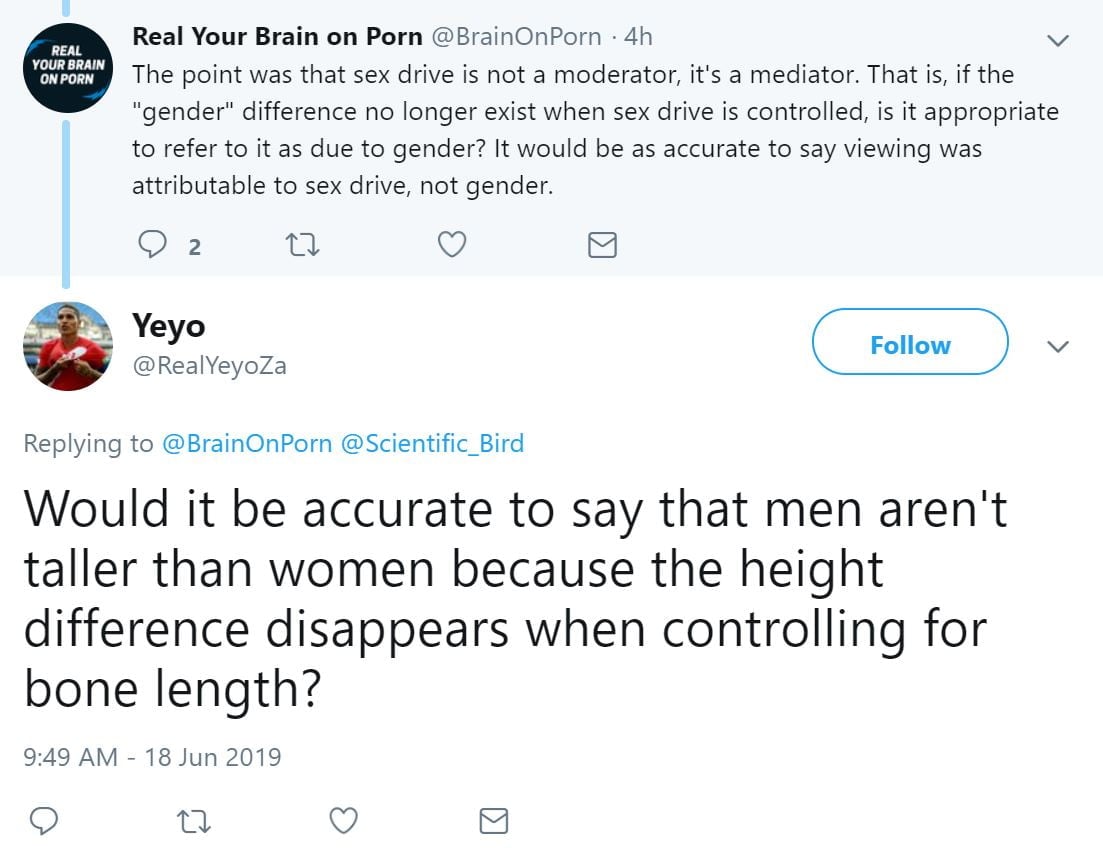Open @BrainOnPorn mention in Replying to line
The height and width of the screenshot is (860, 1103).
[247, 443]
